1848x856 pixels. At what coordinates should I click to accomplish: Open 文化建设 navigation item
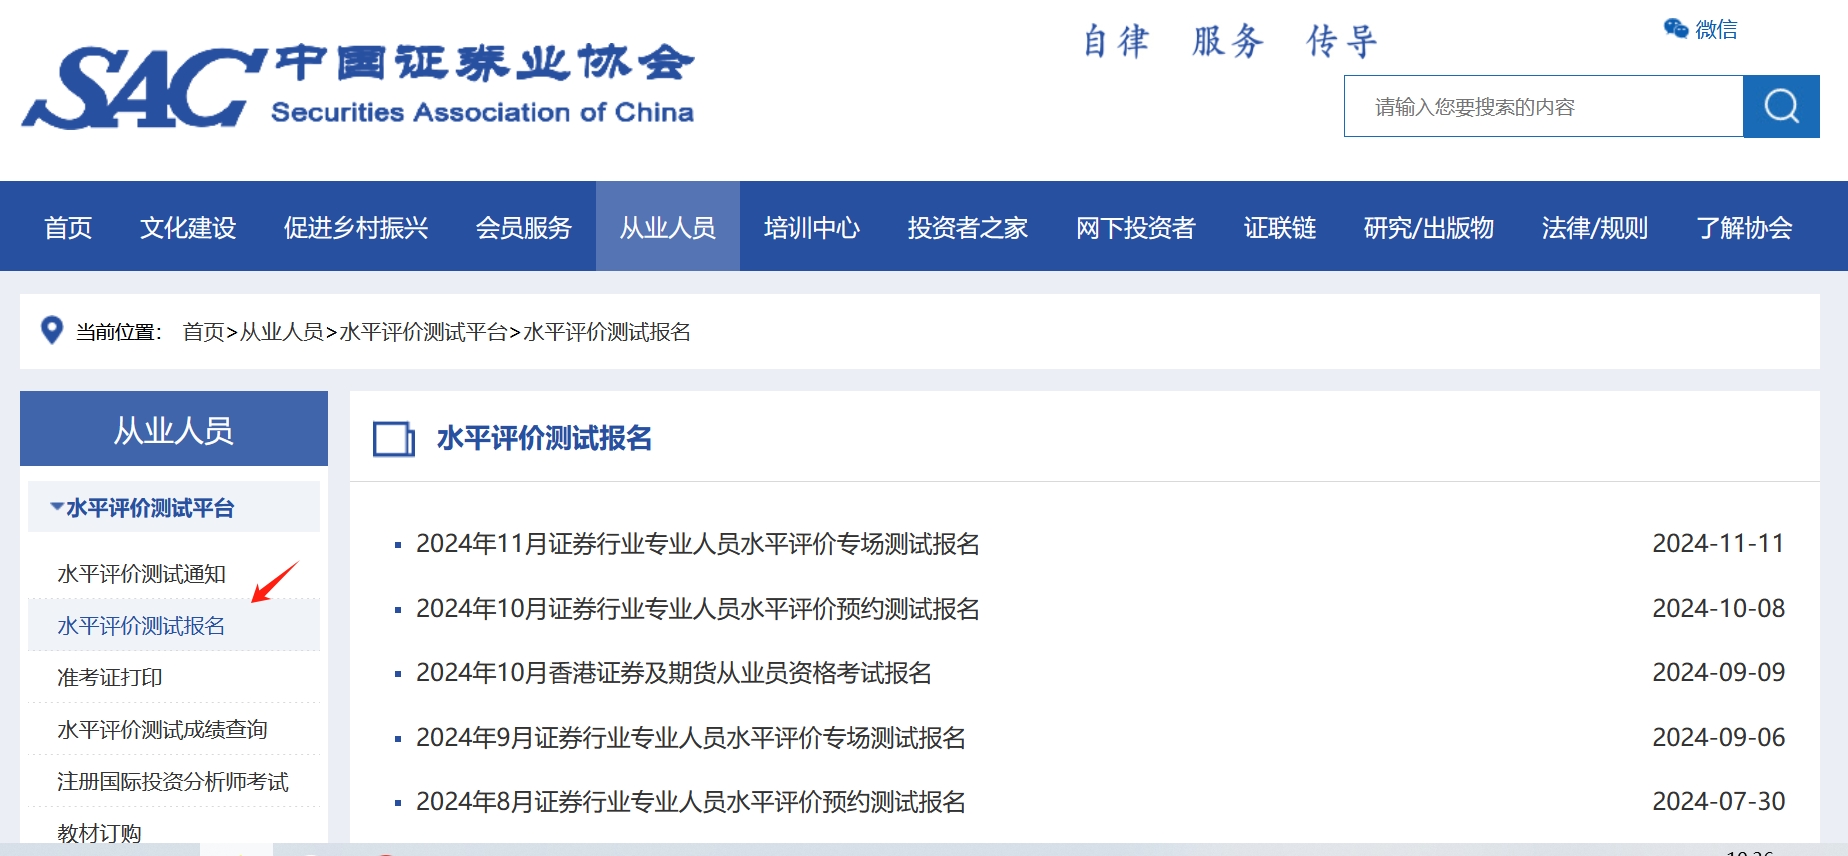[188, 228]
